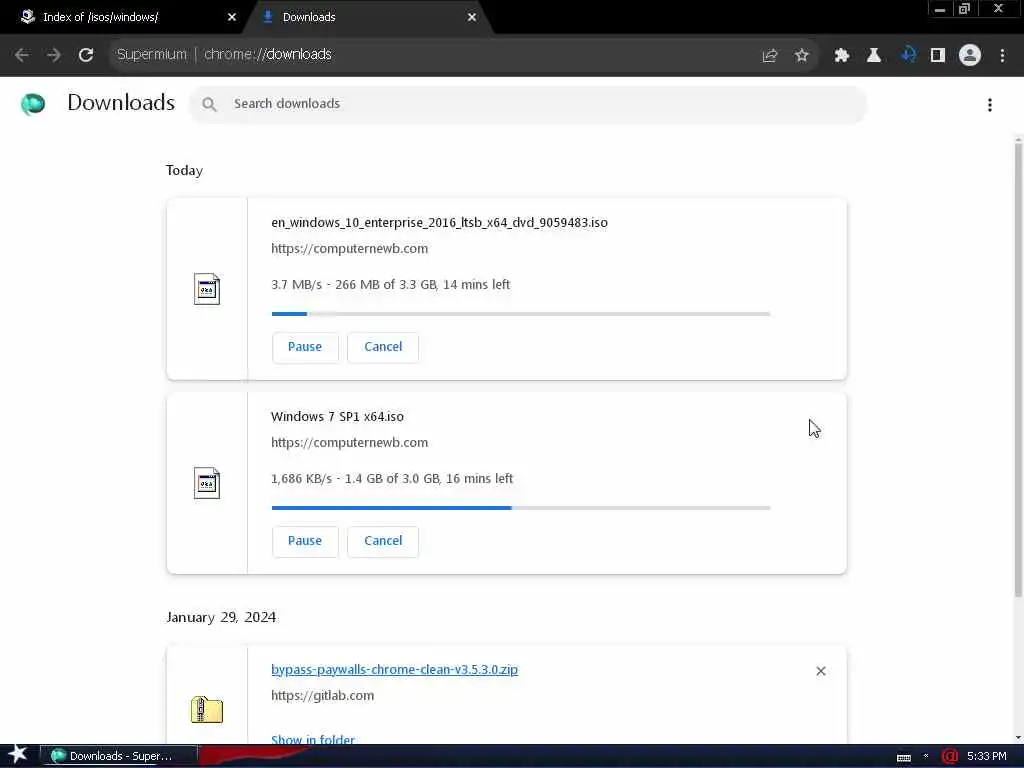This screenshot has width=1024, height=768.
Task: Open the Downloads page more actions menu
Action: click(x=990, y=104)
